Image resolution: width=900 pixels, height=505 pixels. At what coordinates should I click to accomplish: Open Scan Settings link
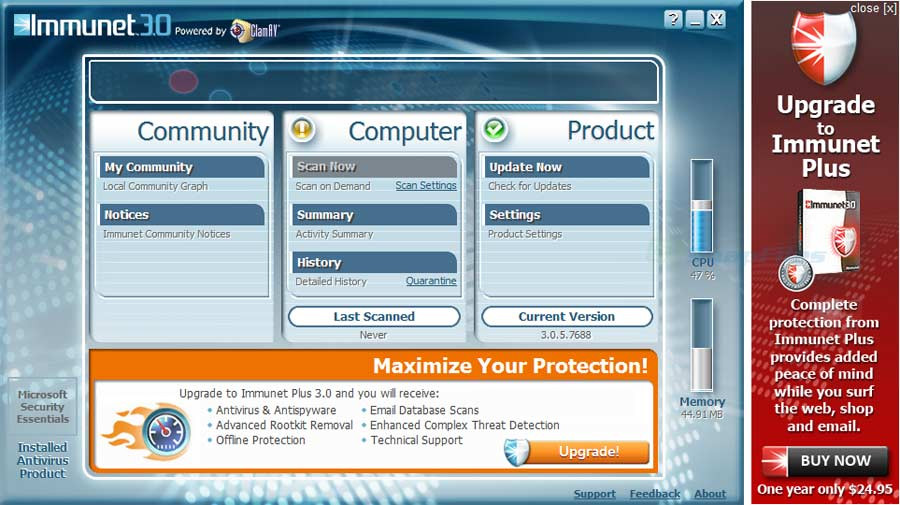coord(426,185)
